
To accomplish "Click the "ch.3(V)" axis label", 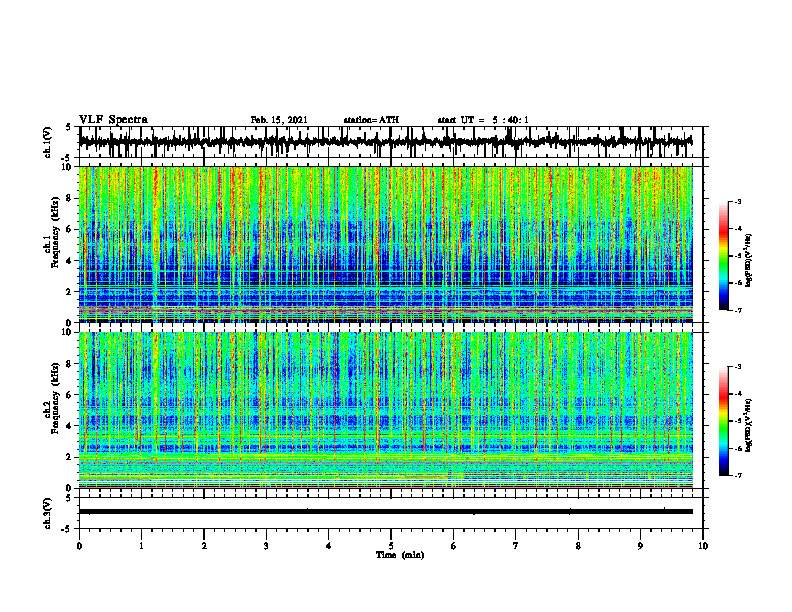I will pos(47,514).
